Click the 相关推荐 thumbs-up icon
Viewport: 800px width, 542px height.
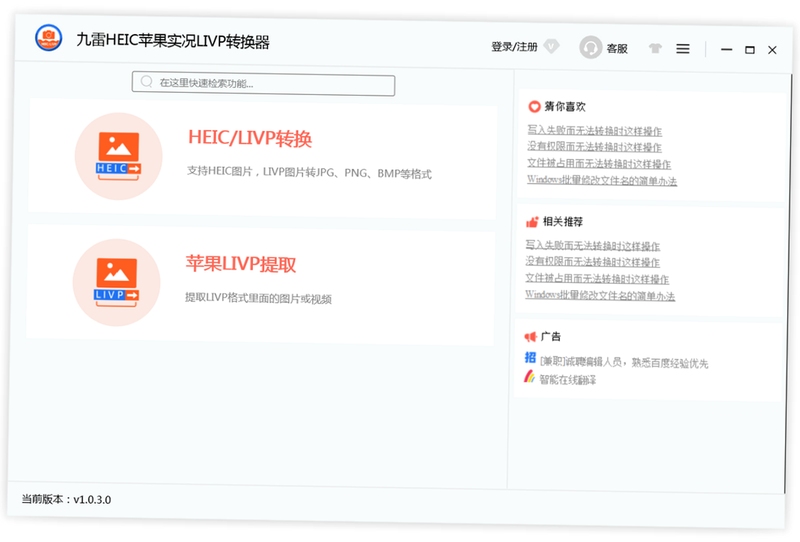coord(532,221)
